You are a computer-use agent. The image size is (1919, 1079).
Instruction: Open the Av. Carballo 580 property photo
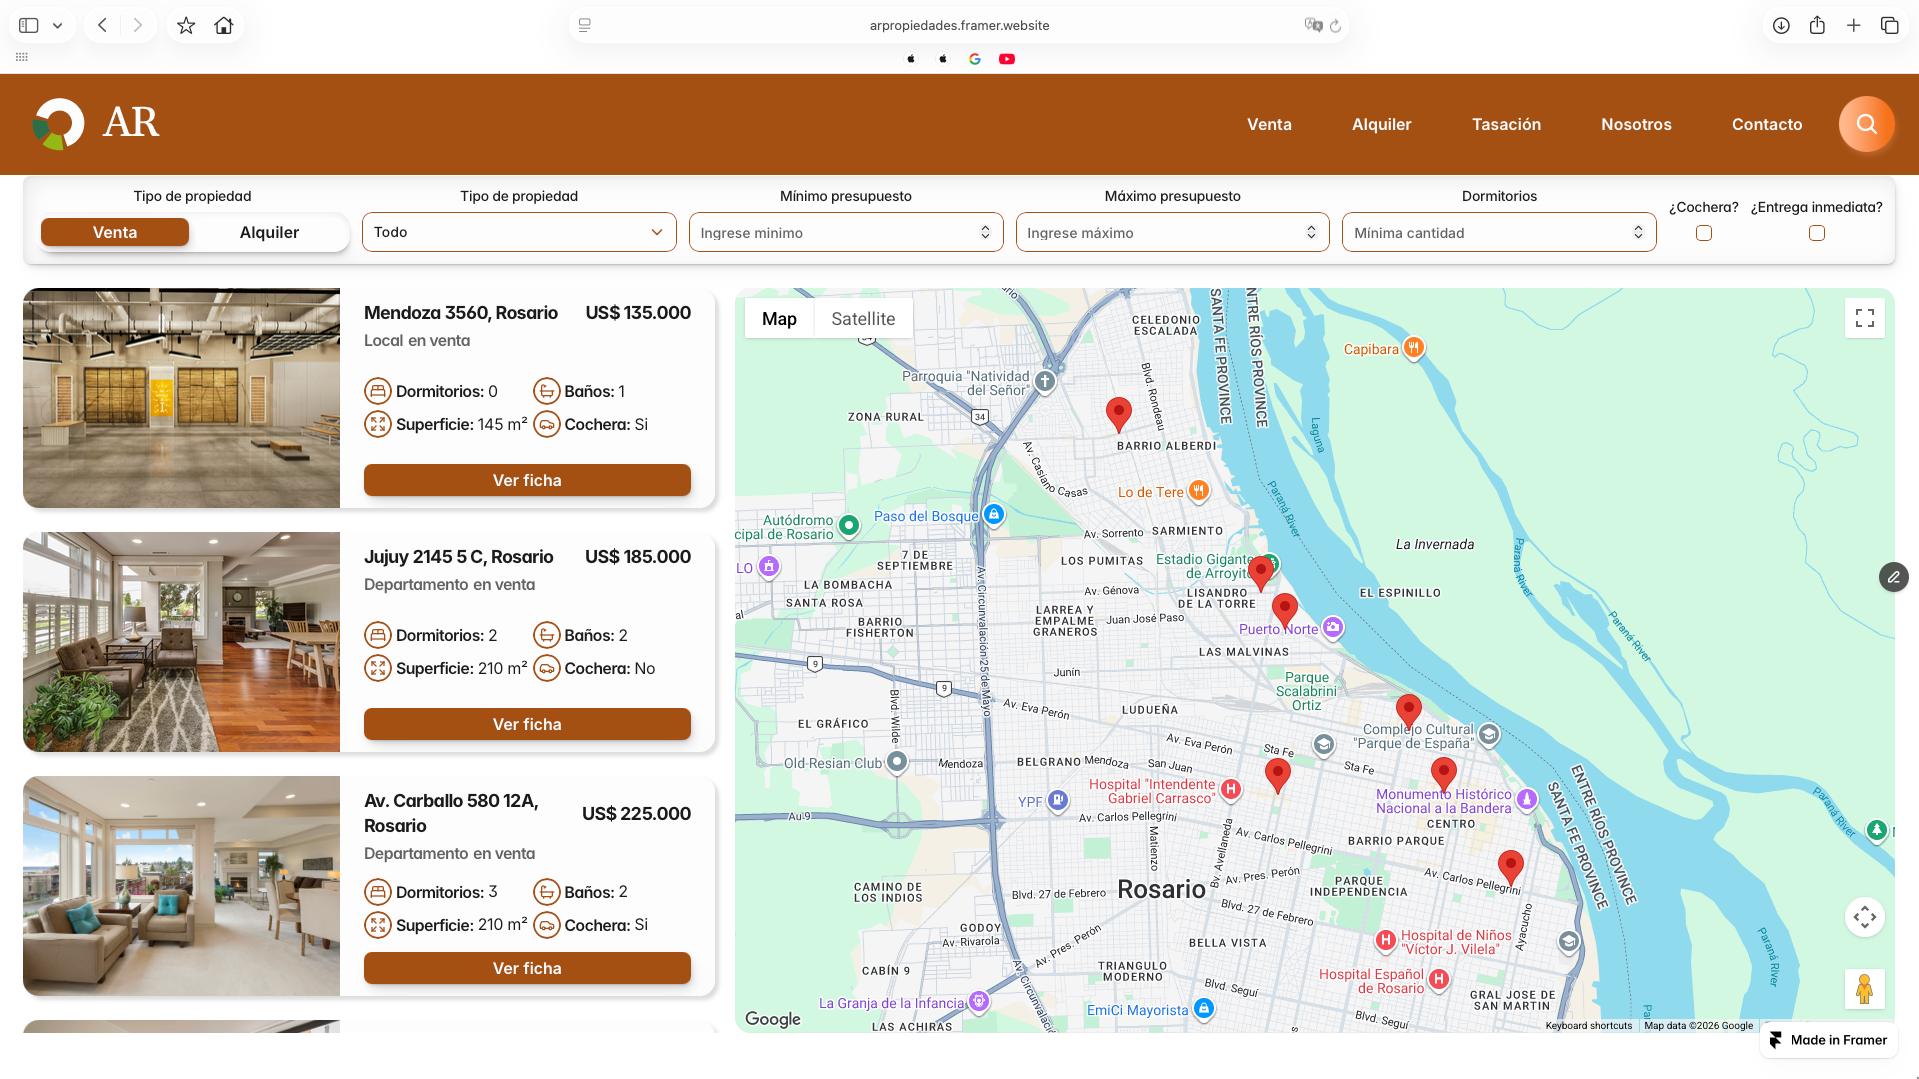pos(181,886)
